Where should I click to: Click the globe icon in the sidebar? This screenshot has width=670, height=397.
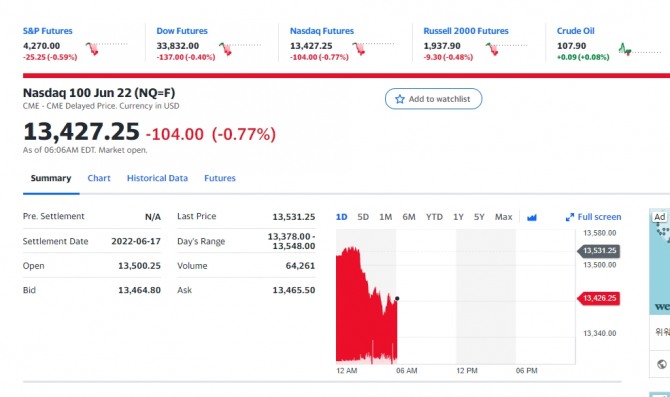(x=662, y=364)
